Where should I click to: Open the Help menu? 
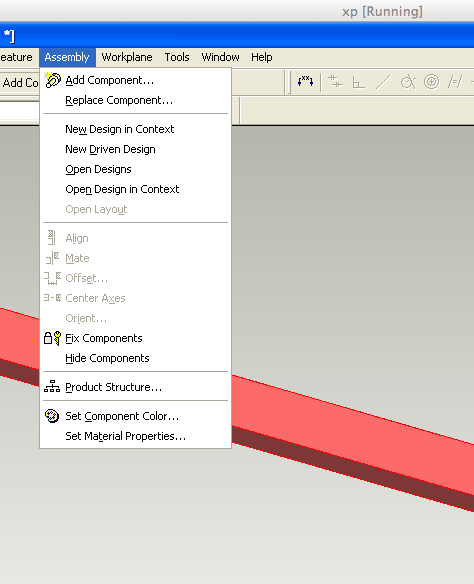262,57
